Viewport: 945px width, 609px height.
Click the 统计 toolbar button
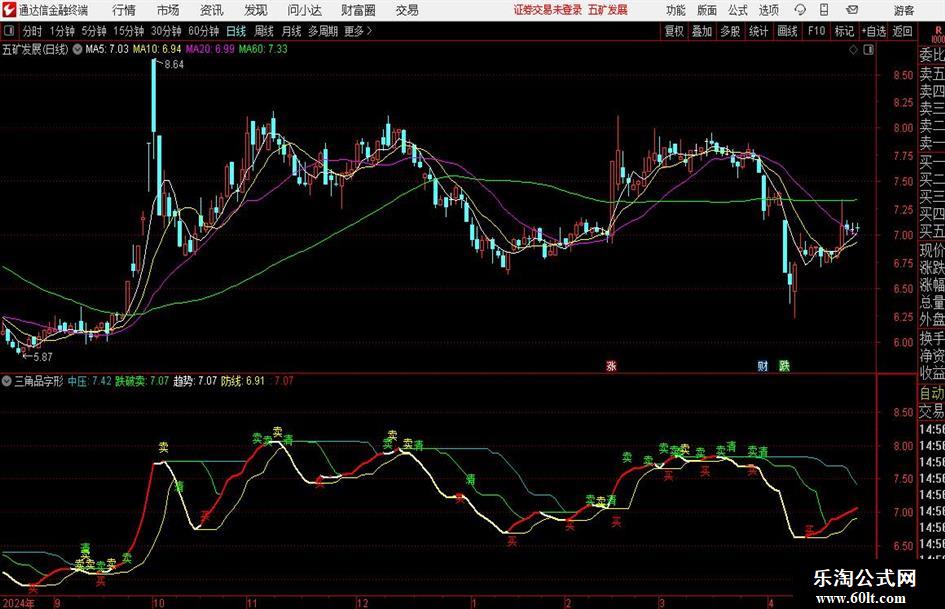[758, 31]
